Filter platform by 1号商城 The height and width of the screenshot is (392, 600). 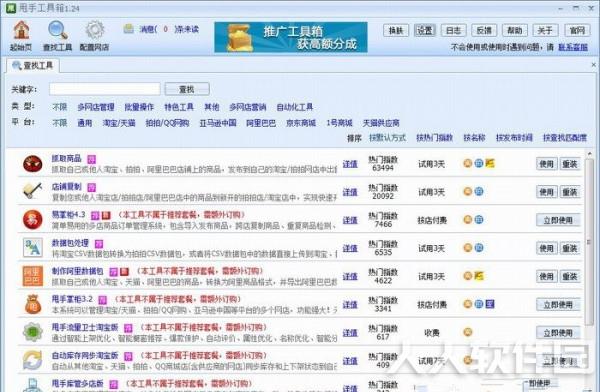click(x=339, y=123)
